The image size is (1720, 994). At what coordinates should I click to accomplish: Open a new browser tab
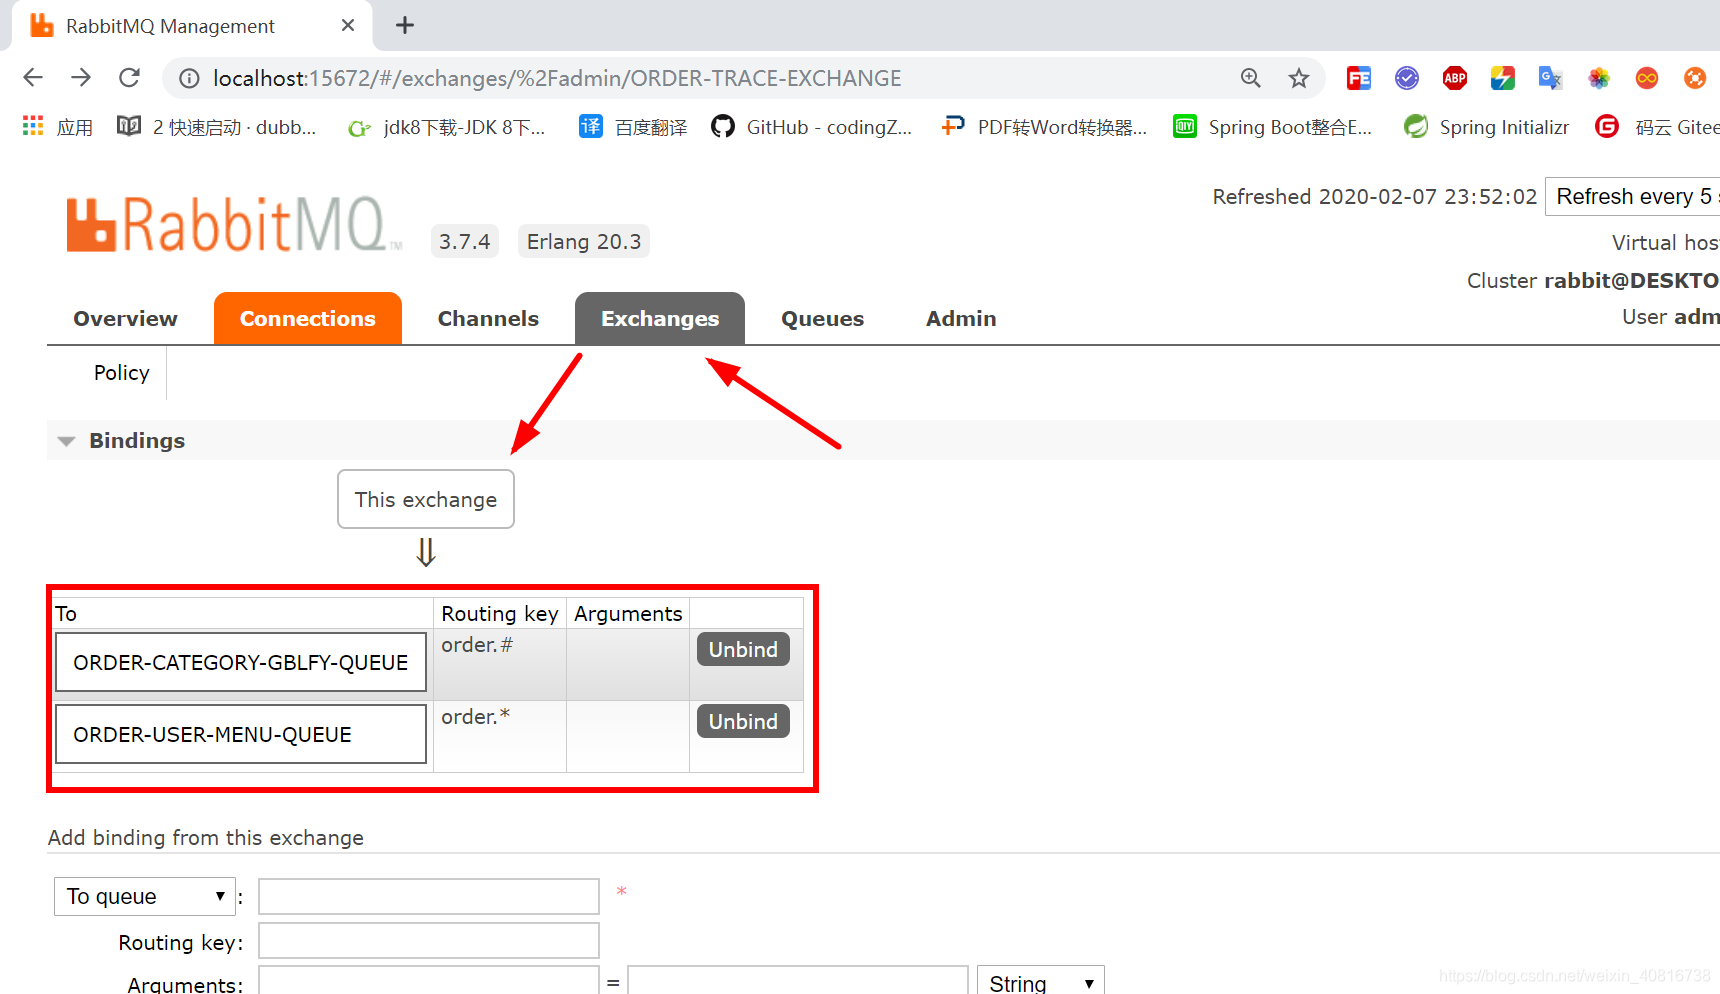click(x=405, y=25)
